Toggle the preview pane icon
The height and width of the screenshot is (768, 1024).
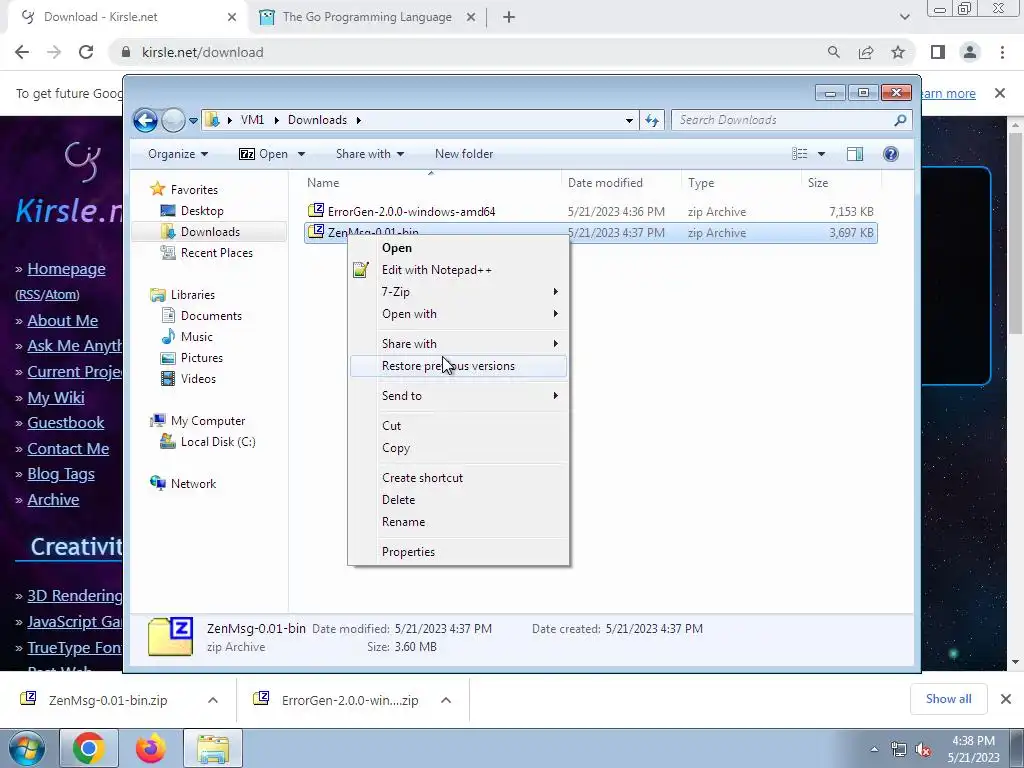click(x=854, y=154)
